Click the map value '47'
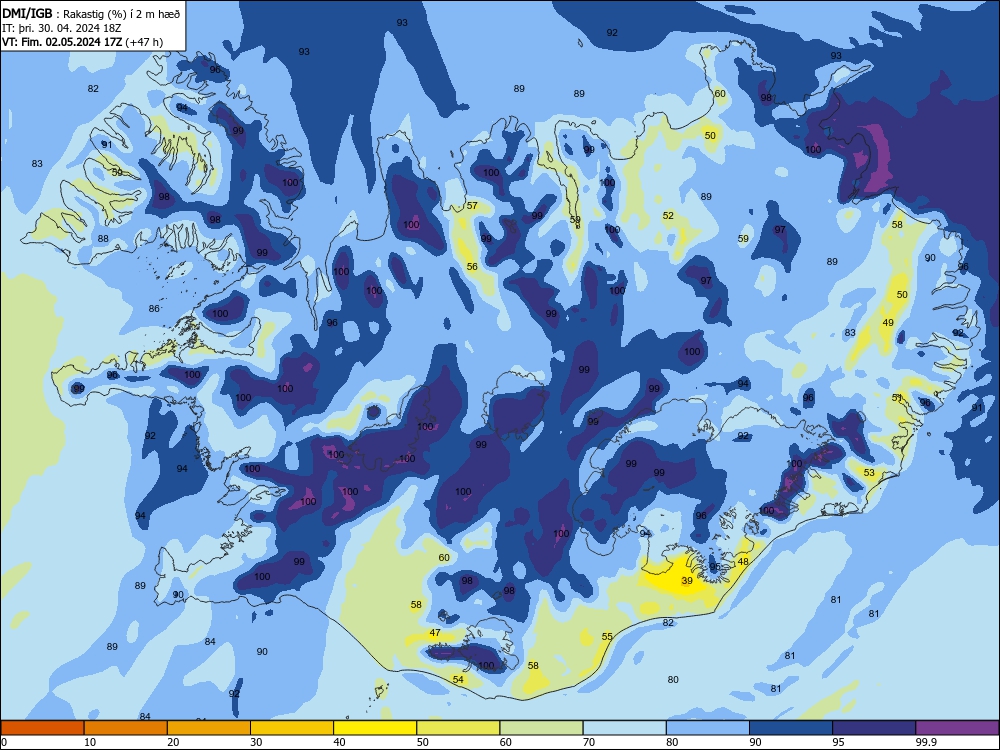1000x750 pixels. [x=435, y=633]
